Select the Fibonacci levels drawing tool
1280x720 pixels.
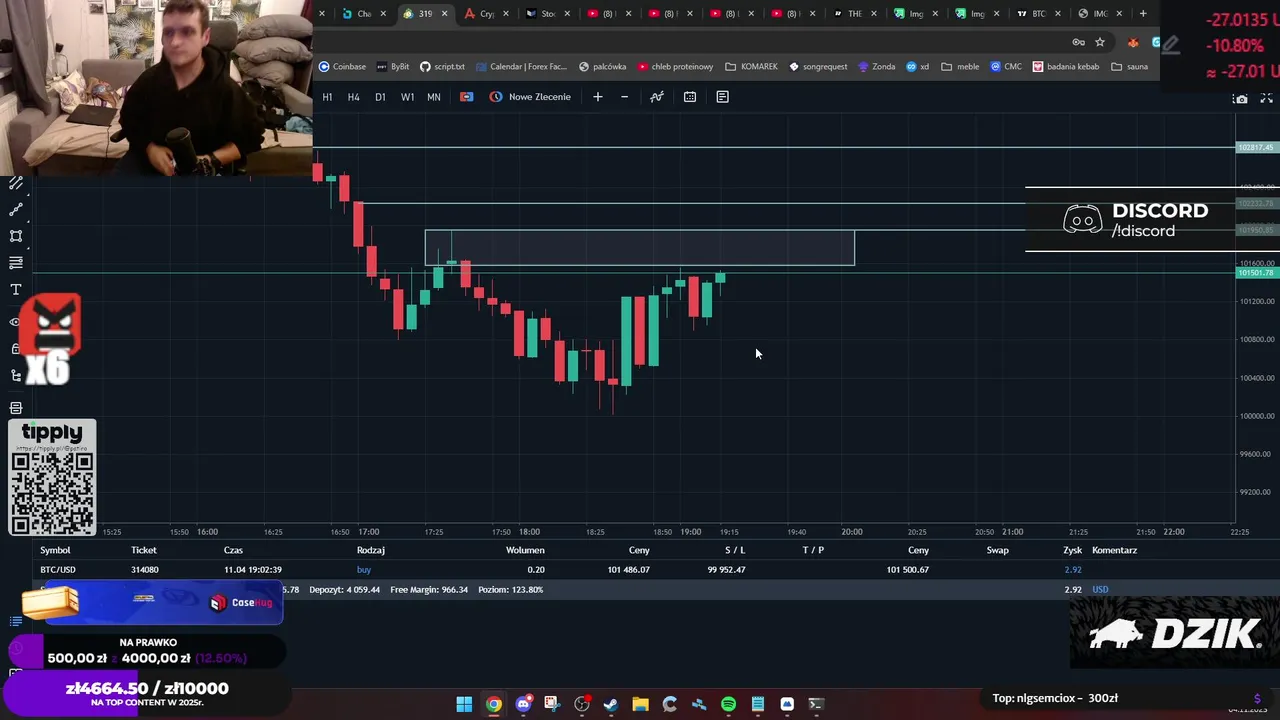click(x=16, y=263)
